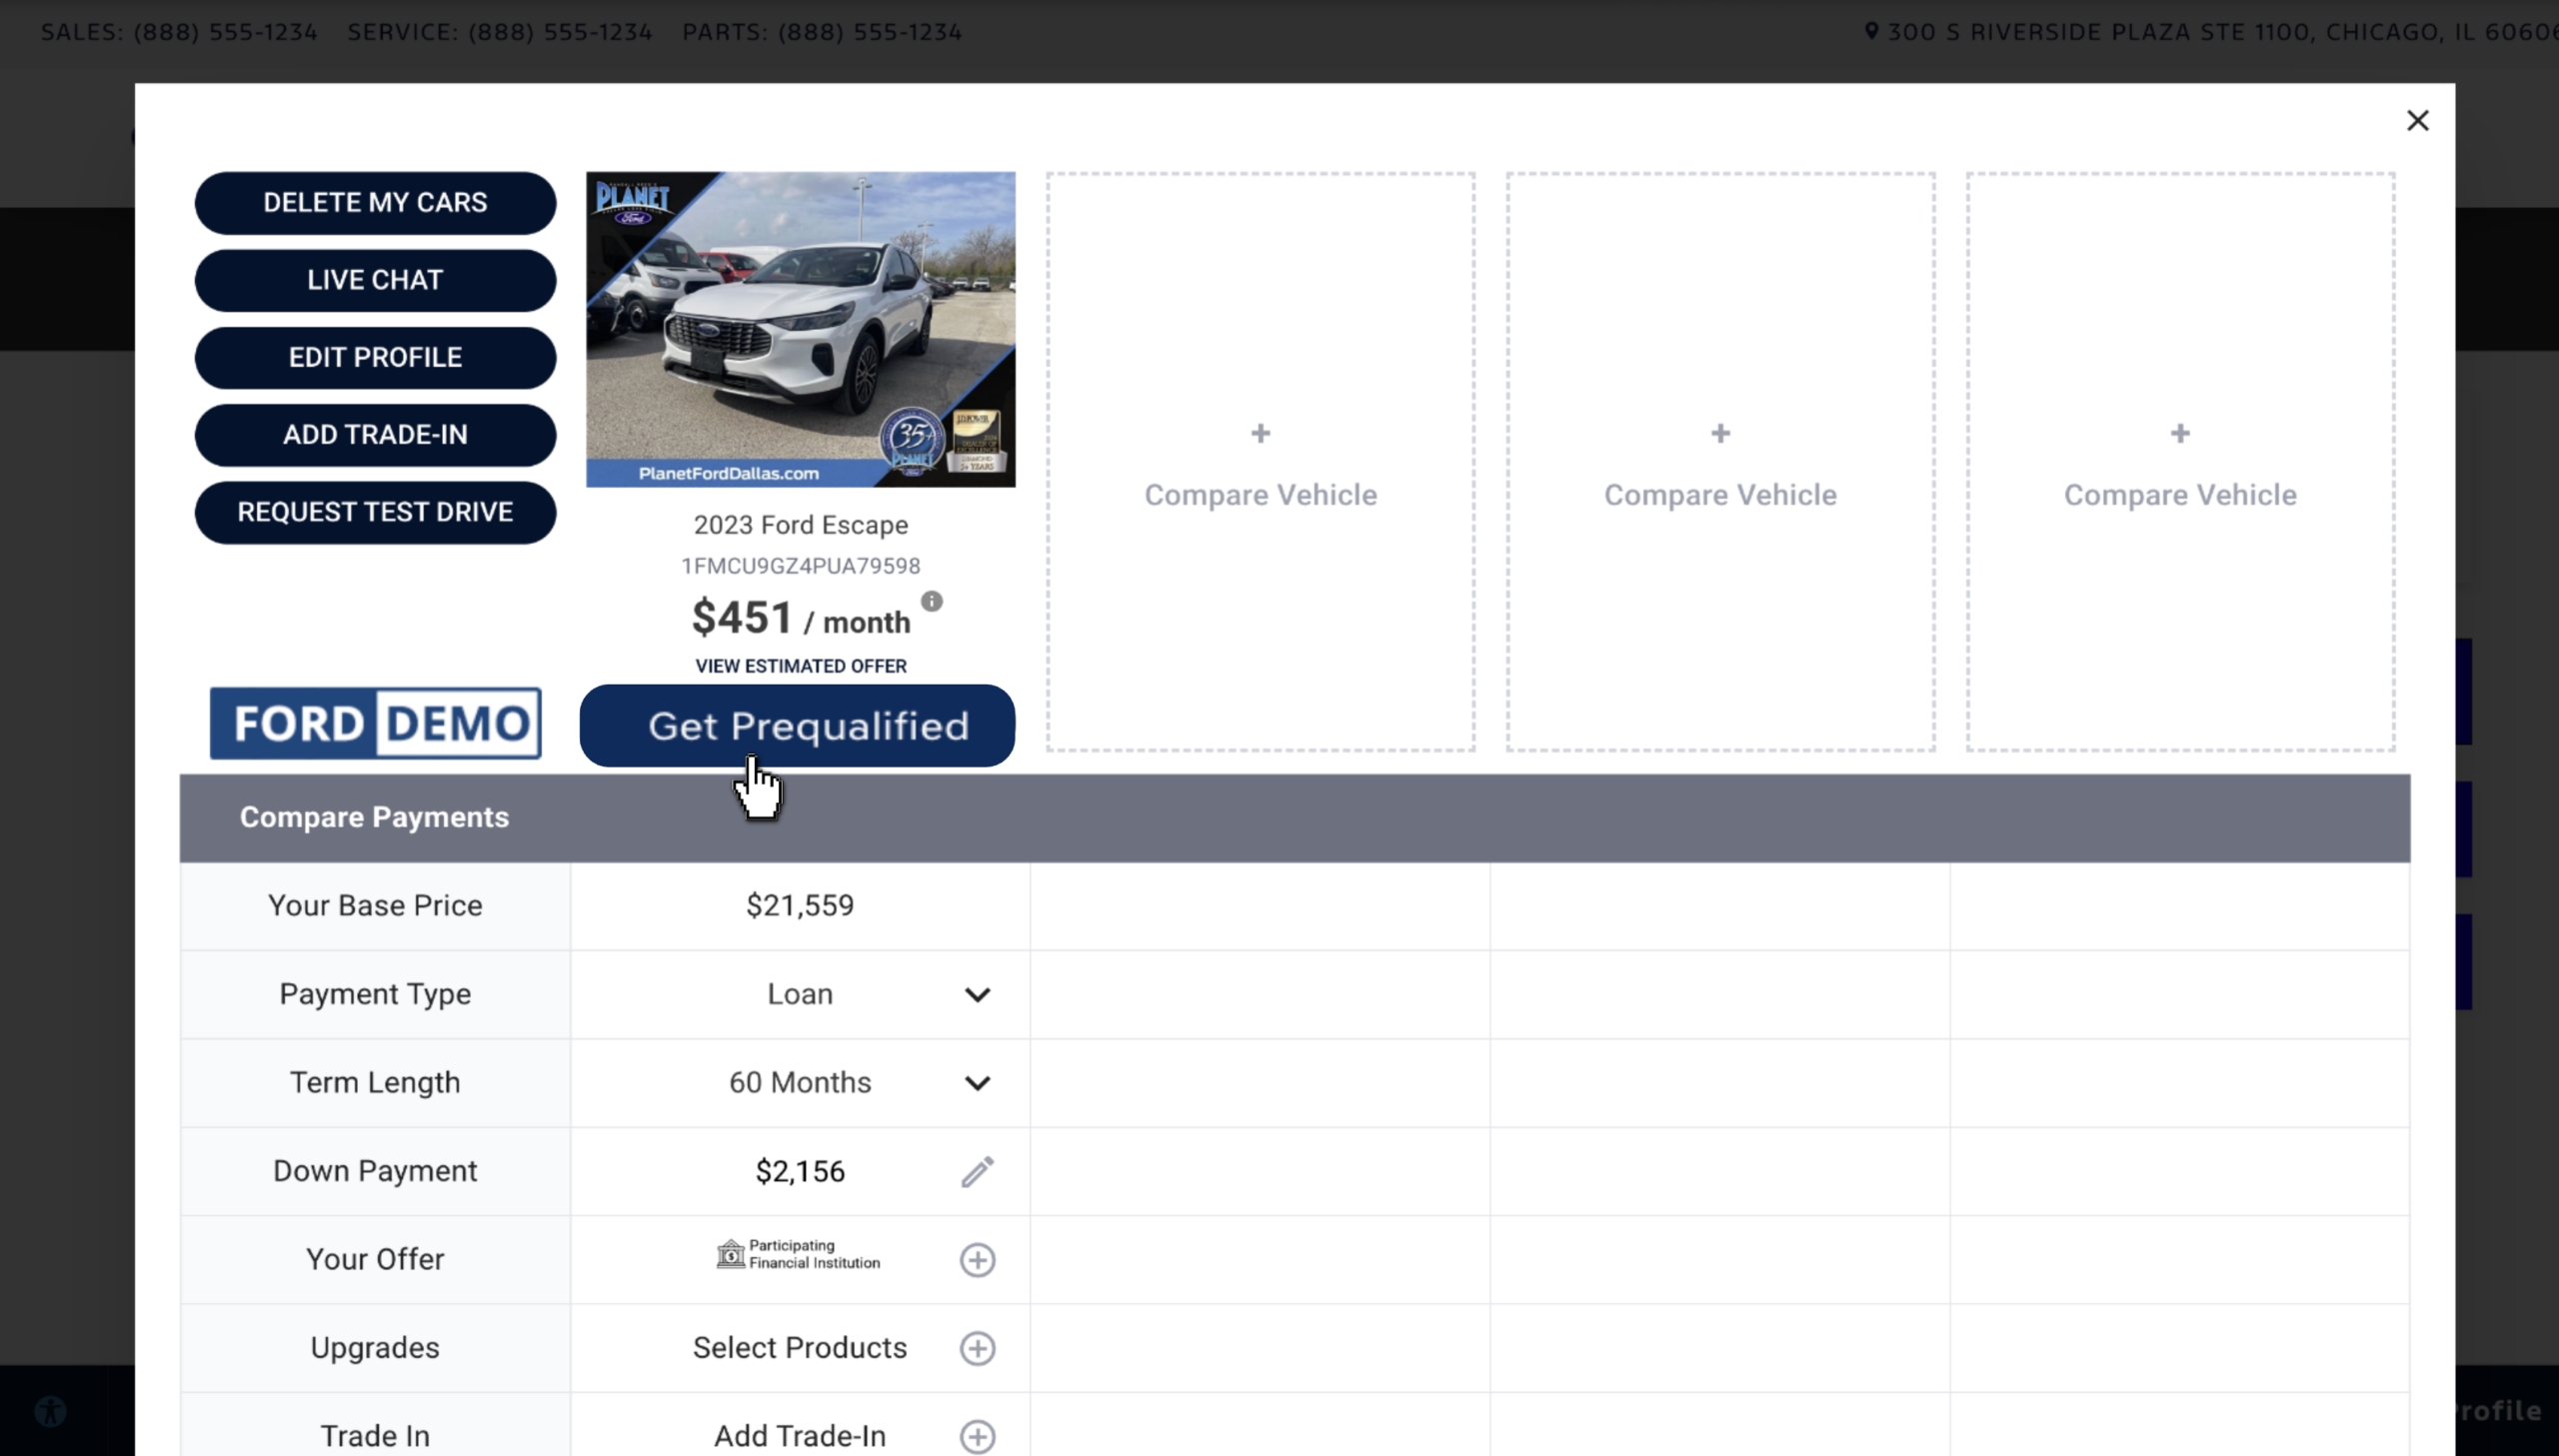The image size is (2559, 1456).
Task: Click the Compare Payments header
Action: pyautogui.click(x=374, y=817)
